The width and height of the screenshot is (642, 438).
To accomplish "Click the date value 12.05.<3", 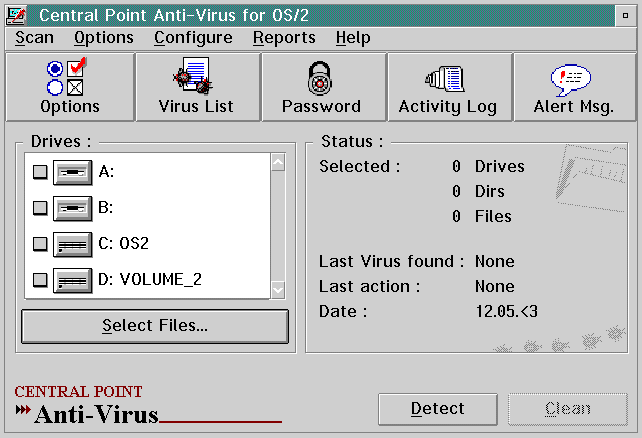I will click(506, 312).
